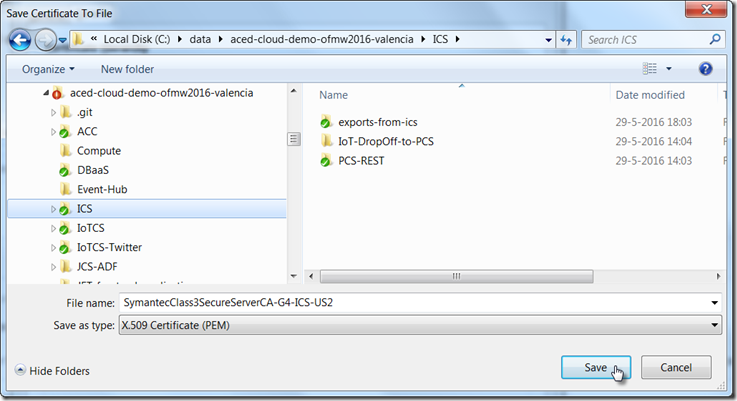Expand the ACC folder node
737x401 pixels.
coord(53,132)
